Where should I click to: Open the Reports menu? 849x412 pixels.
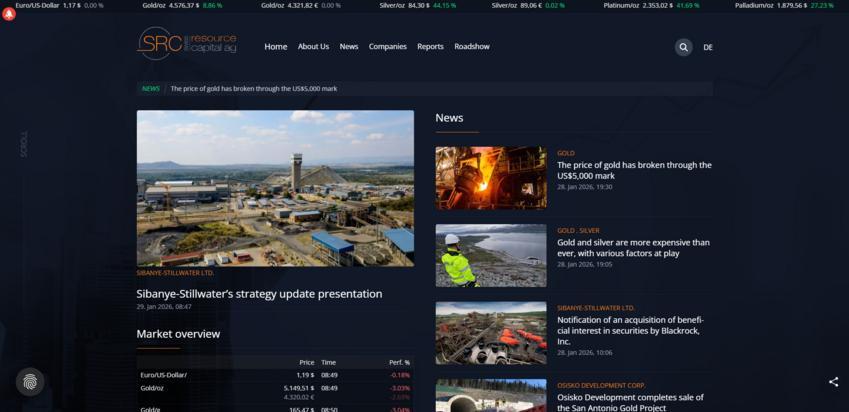430,47
